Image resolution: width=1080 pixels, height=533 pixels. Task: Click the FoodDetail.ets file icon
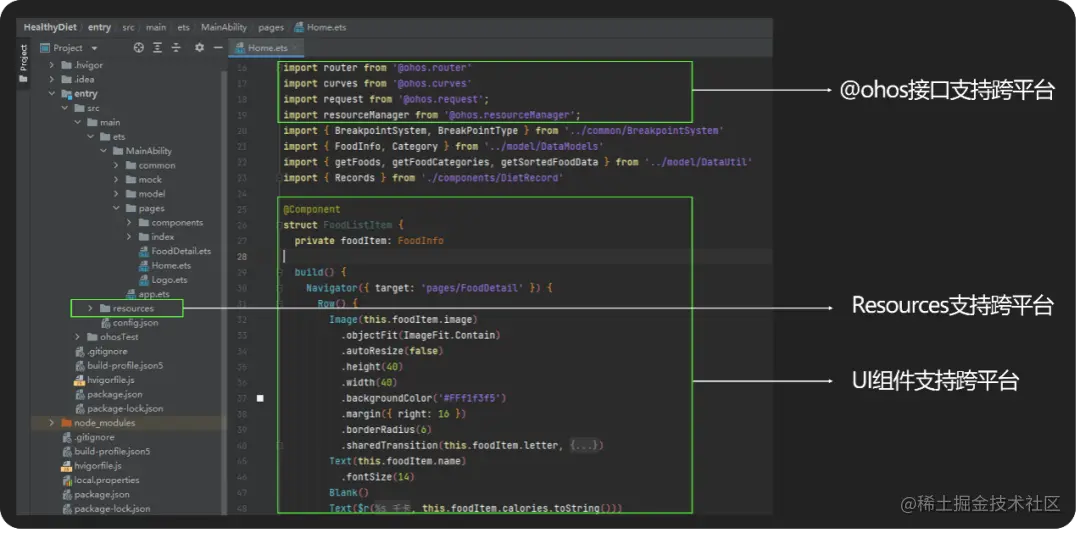tap(143, 251)
